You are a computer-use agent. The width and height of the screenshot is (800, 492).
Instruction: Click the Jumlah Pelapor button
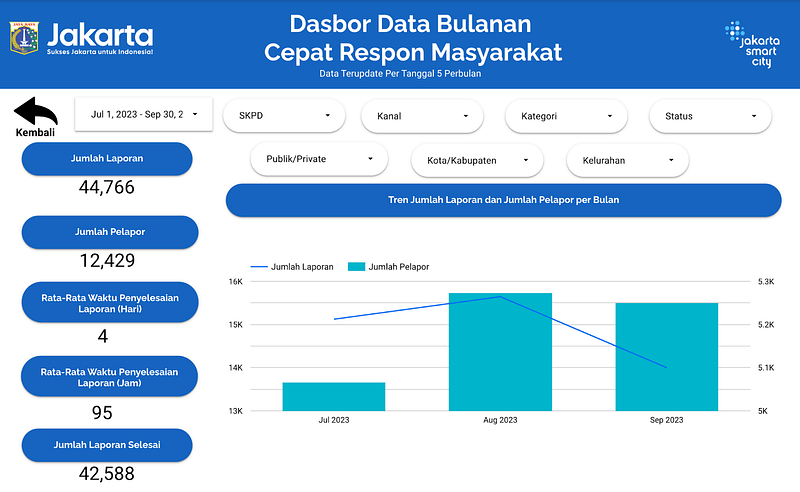click(x=110, y=232)
